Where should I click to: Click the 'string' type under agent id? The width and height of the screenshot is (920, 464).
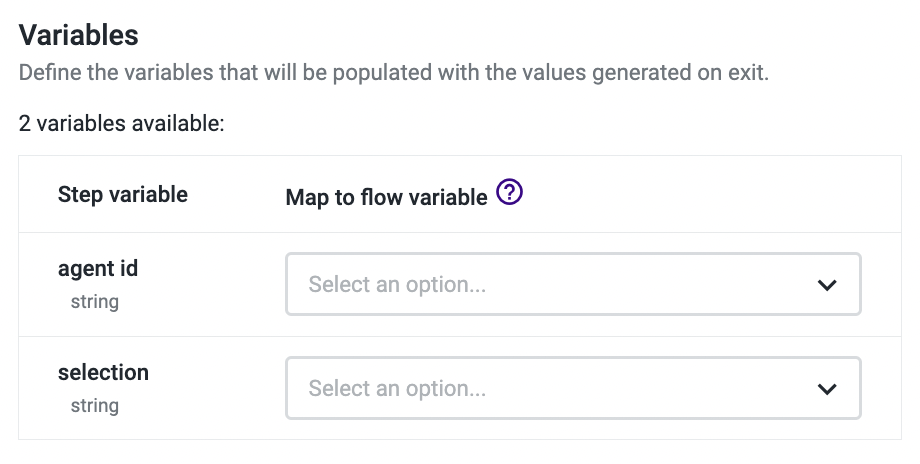coord(94,301)
